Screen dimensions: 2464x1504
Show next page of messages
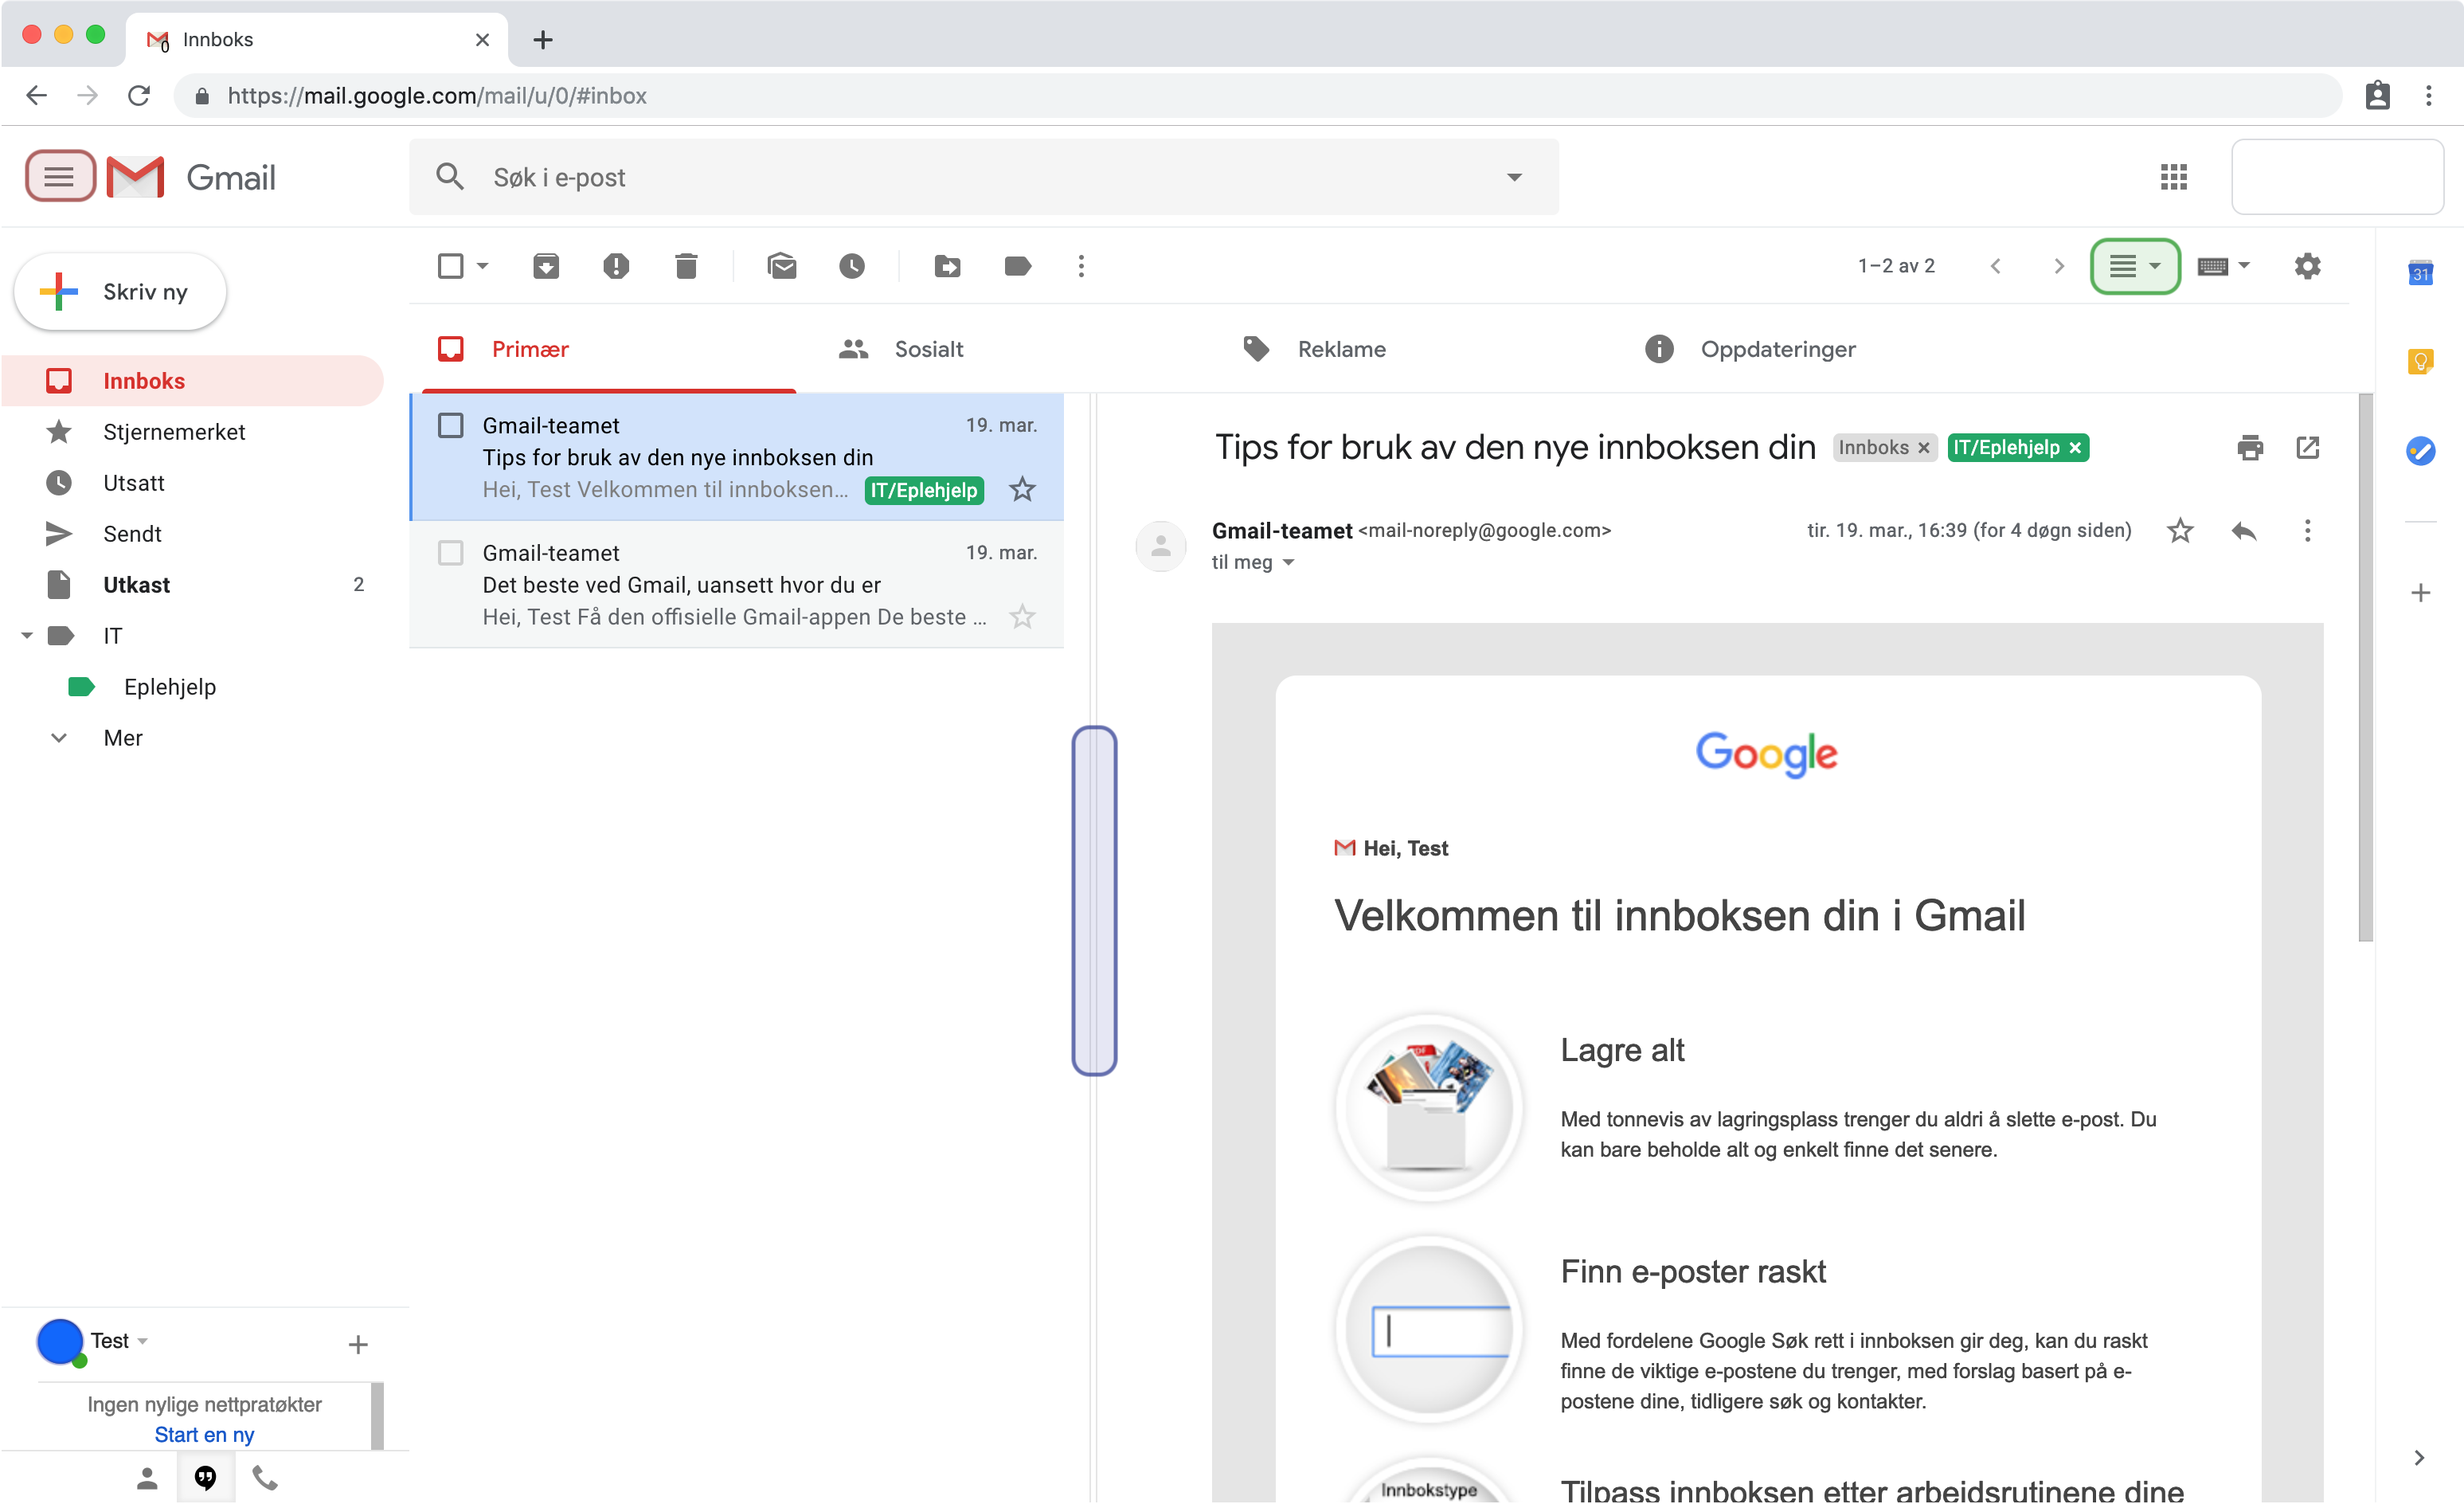2058,266
